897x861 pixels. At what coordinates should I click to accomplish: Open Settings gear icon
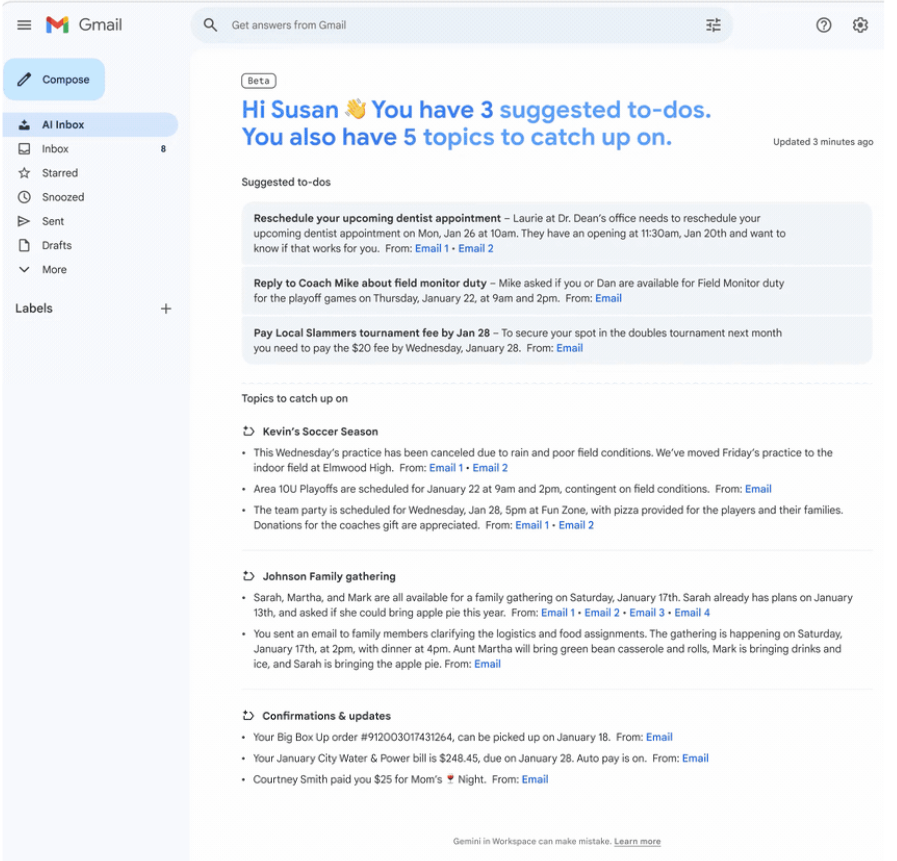(x=860, y=25)
